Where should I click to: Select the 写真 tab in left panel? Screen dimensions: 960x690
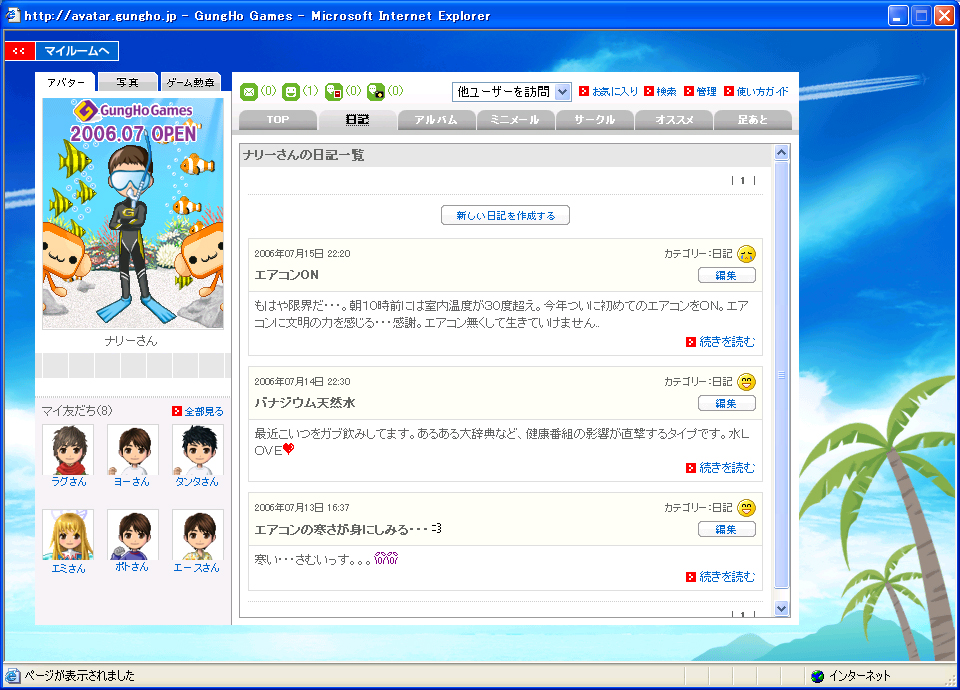pos(128,83)
